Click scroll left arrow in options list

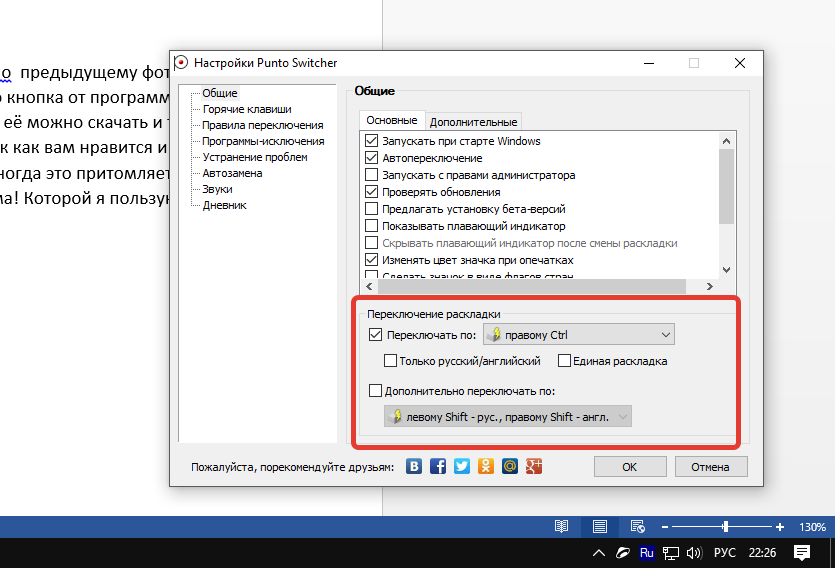[x=370, y=286]
